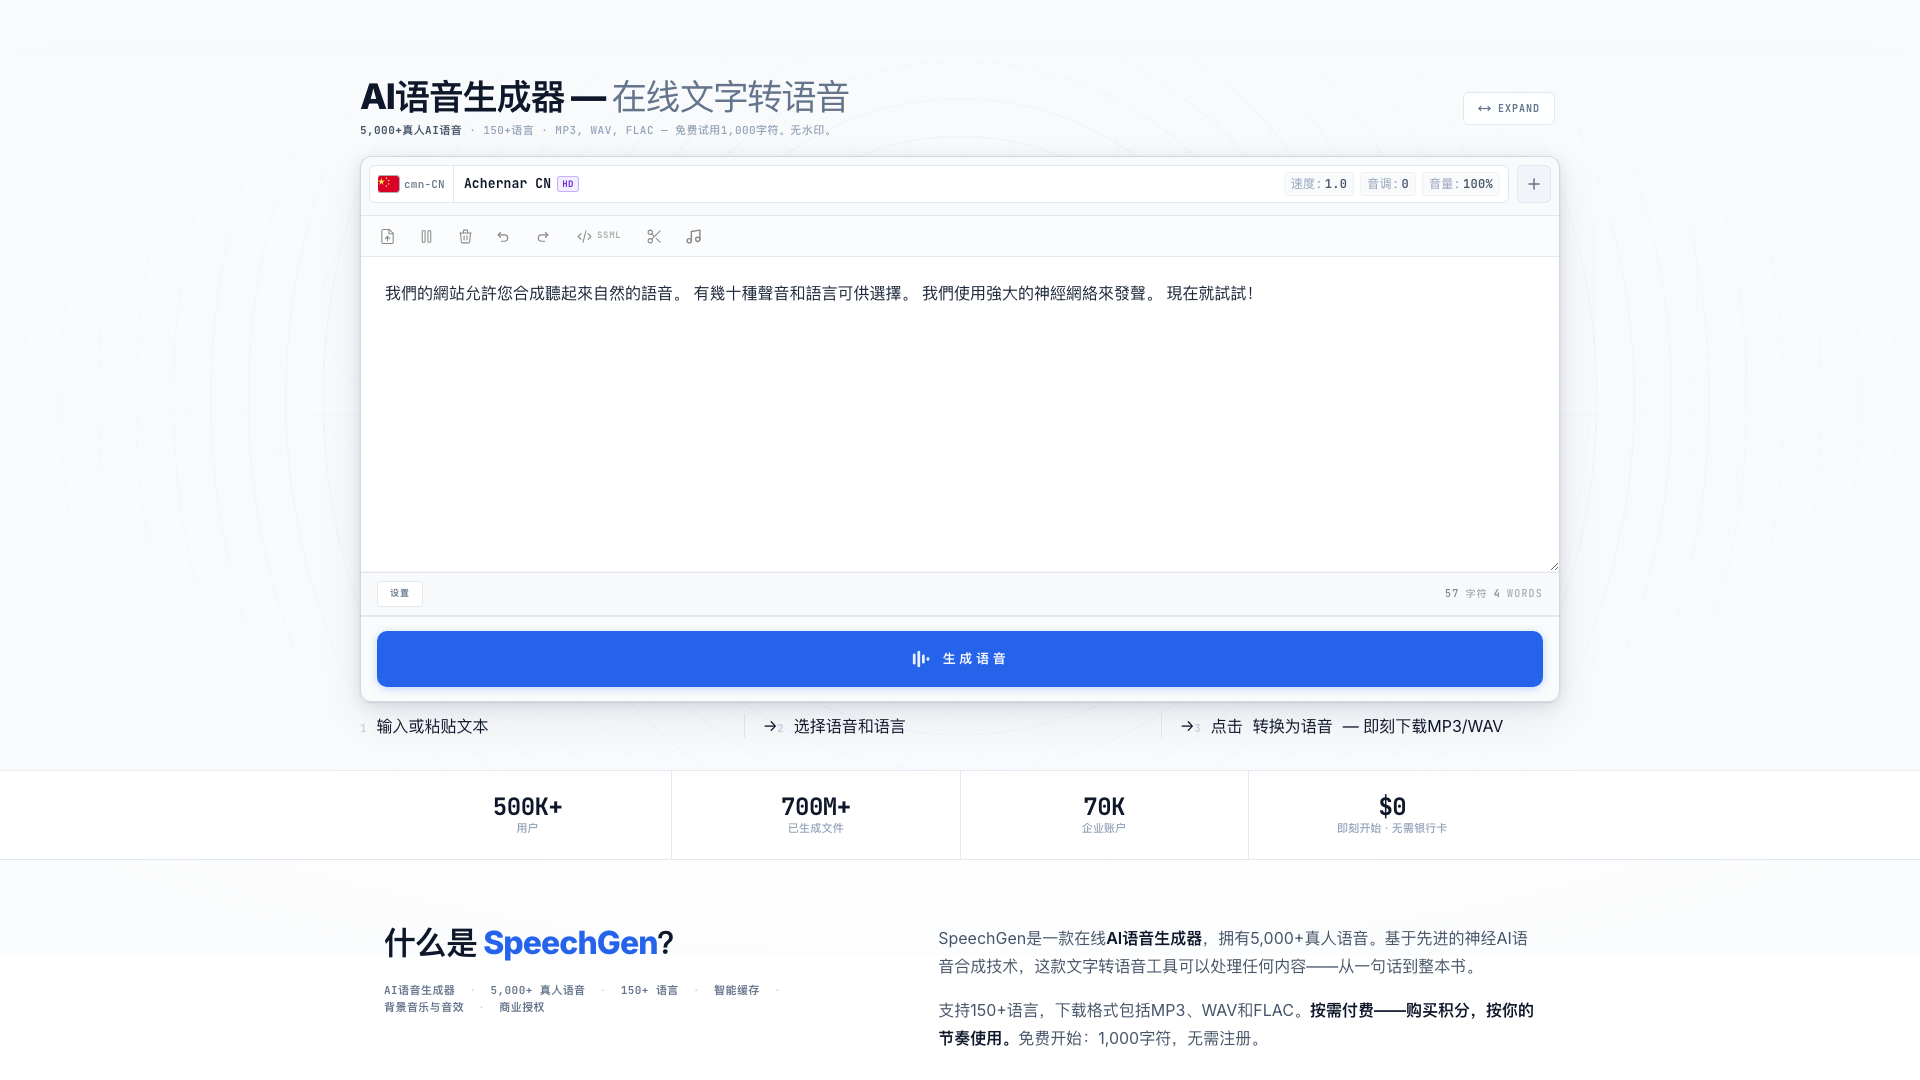The image size is (1920, 1080).
Task: Insert a pause with the pause icon
Action: [x=427, y=237]
